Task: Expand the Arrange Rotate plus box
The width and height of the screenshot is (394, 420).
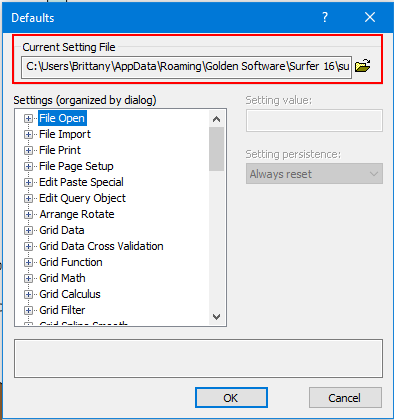Action: pos(28,214)
